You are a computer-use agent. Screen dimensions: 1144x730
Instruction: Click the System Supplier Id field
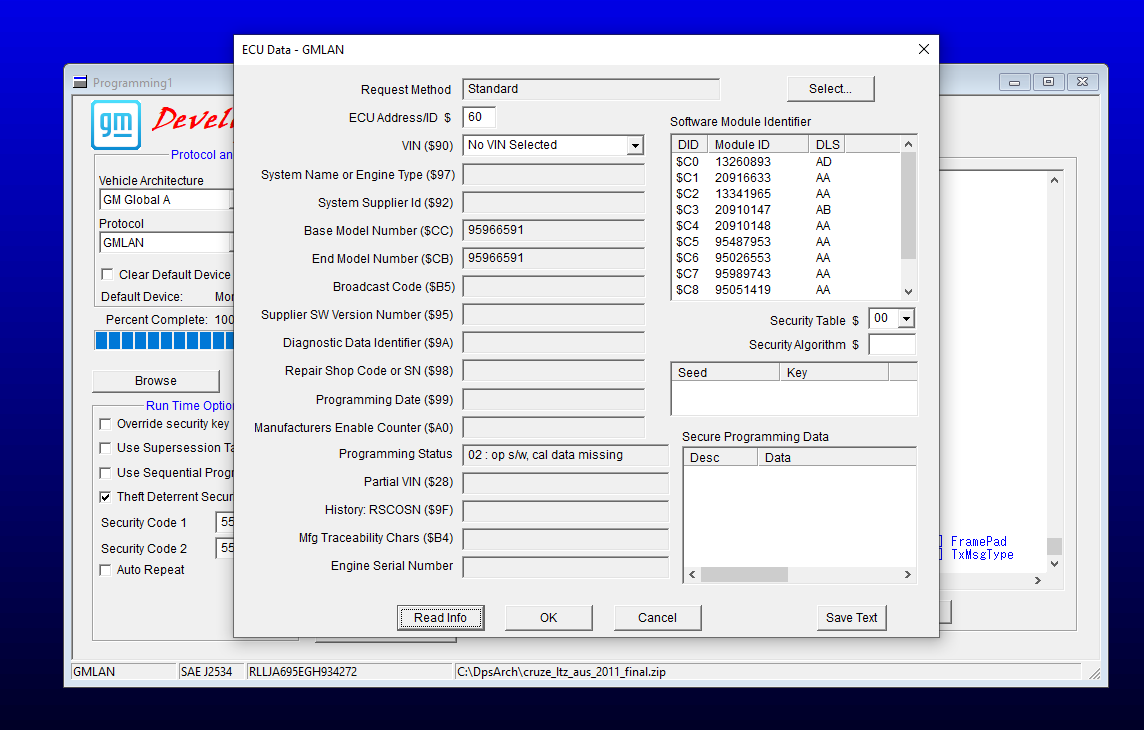[x=554, y=203]
